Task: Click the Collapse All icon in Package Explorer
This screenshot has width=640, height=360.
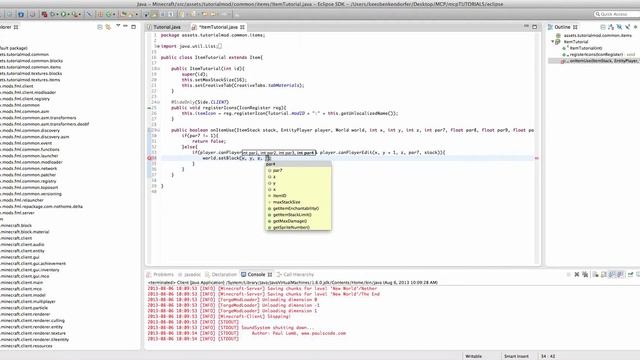Action: tap(100, 27)
